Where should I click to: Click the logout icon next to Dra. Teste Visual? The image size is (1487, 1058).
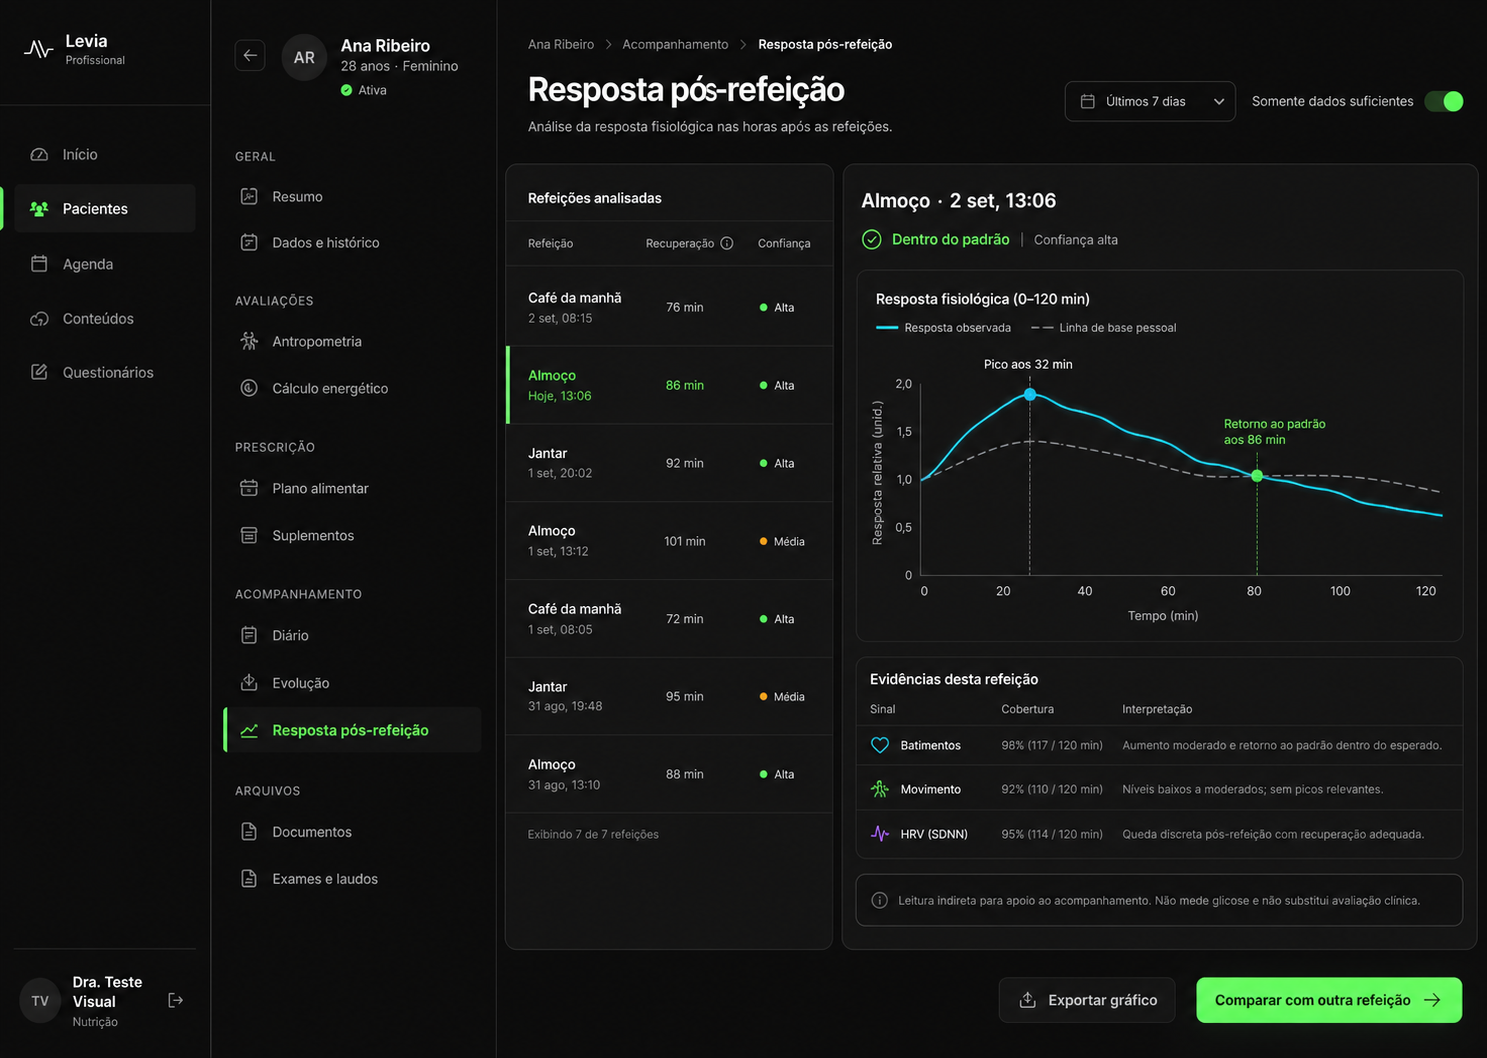coord(176,1000)
